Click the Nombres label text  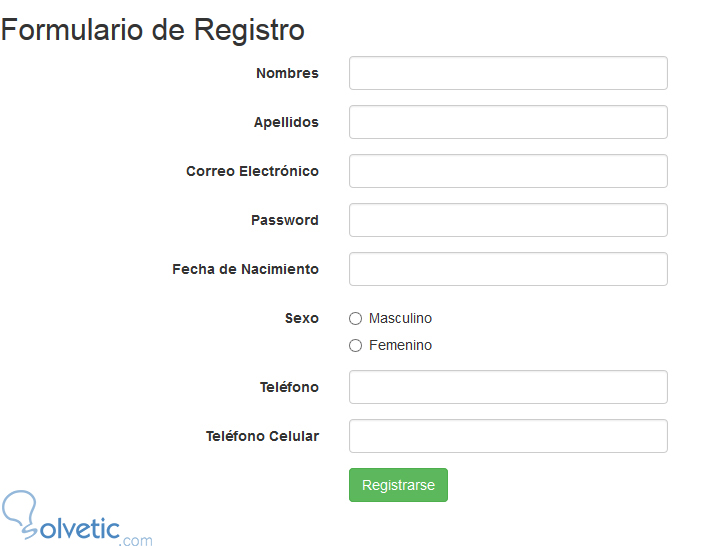coord(287,73)
